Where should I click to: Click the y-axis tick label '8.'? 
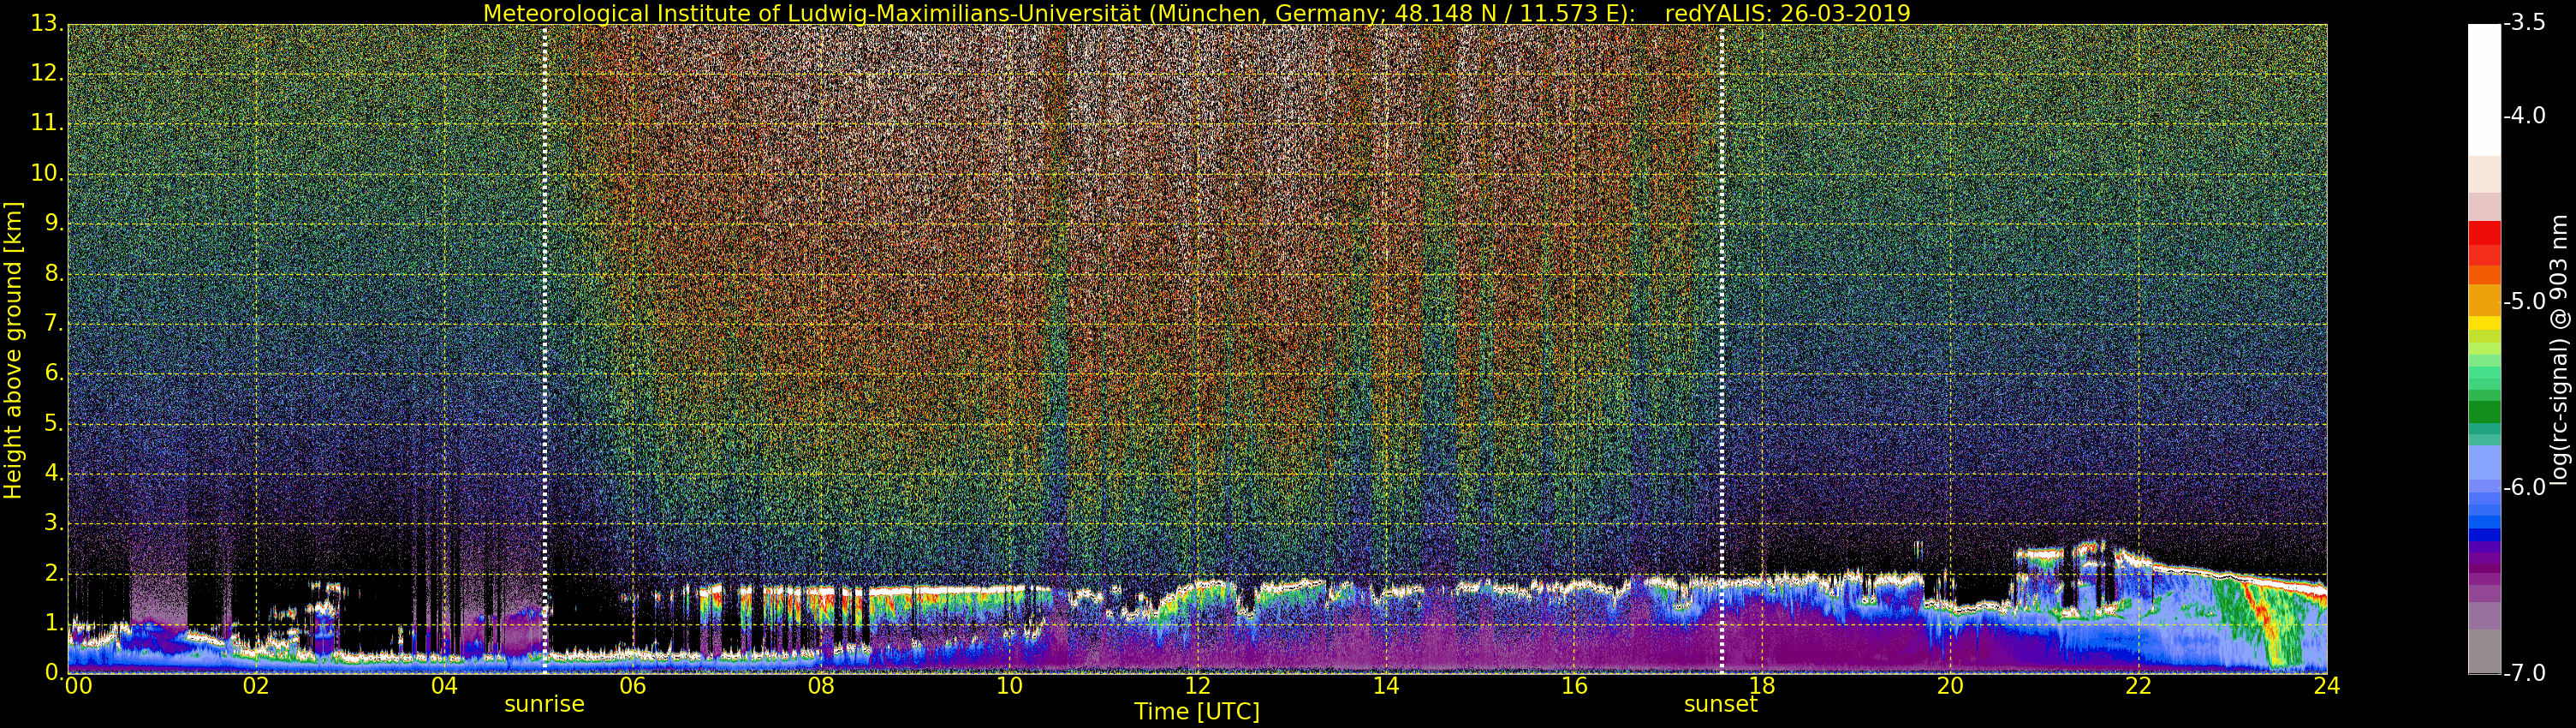click(x=54, y=273)
